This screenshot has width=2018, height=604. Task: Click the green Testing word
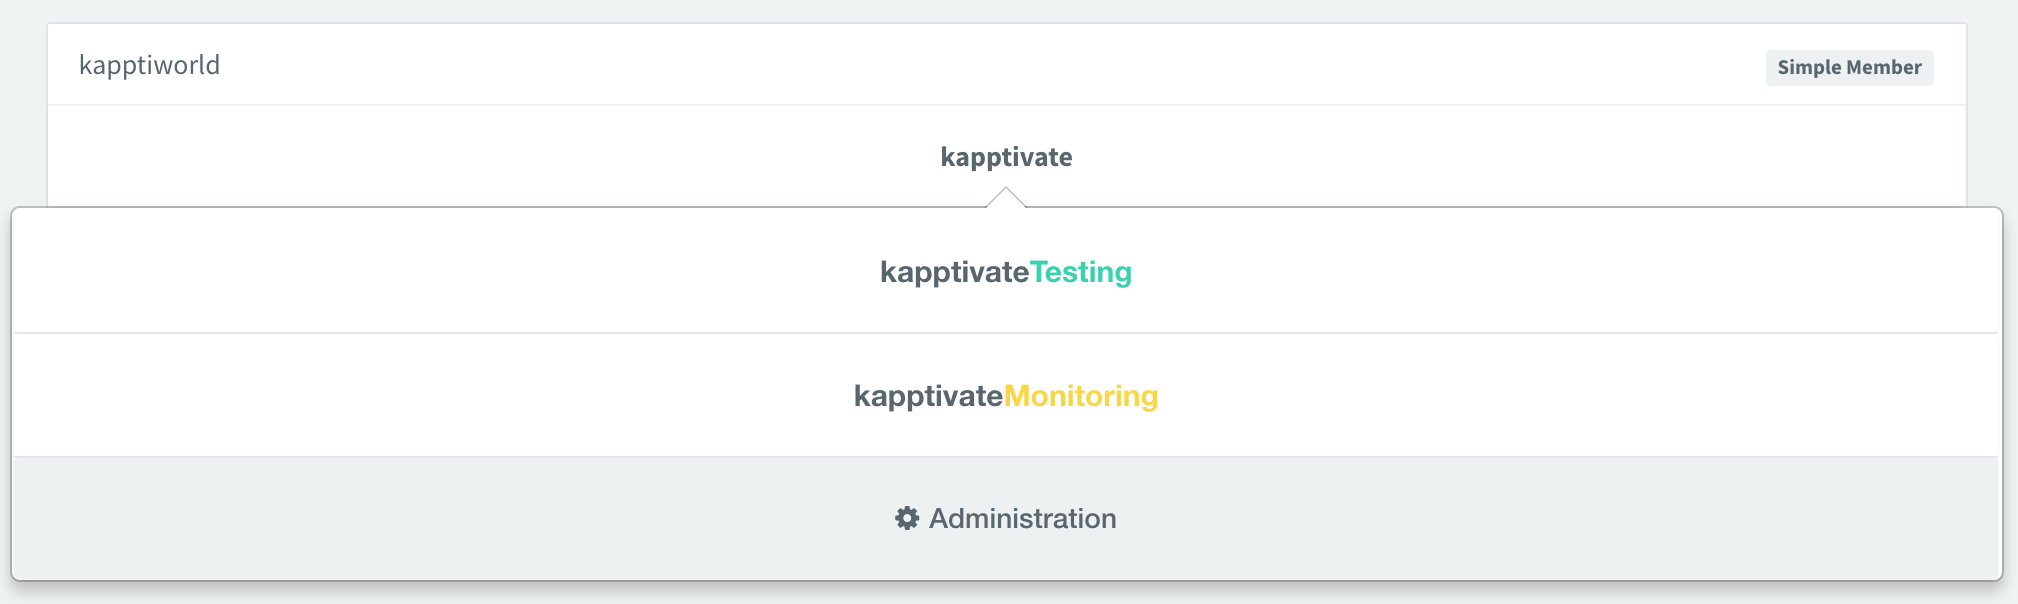click(1081, 272)
